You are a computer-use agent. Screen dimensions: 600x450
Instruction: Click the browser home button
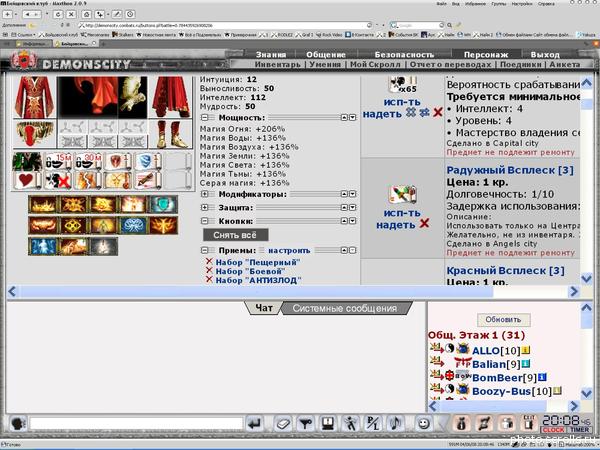[x=86, y=15]
